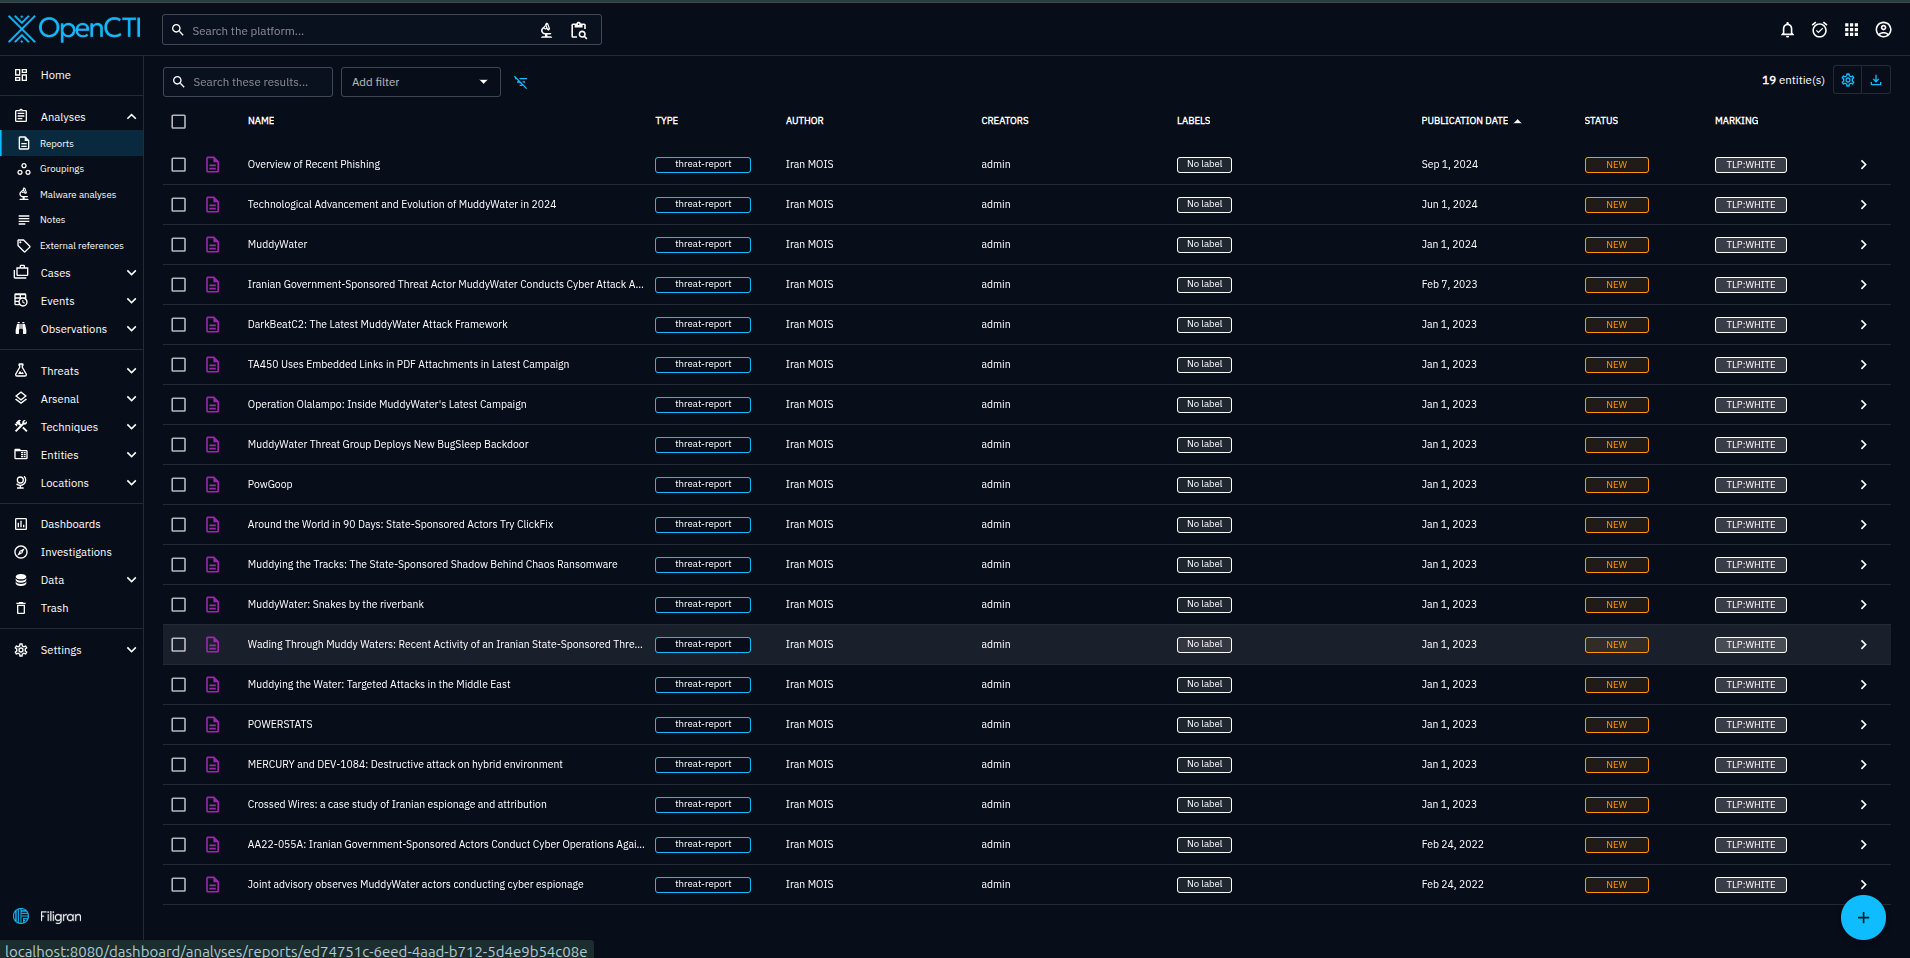Click the Malware analyses icon in sidebar

point(24,194)
